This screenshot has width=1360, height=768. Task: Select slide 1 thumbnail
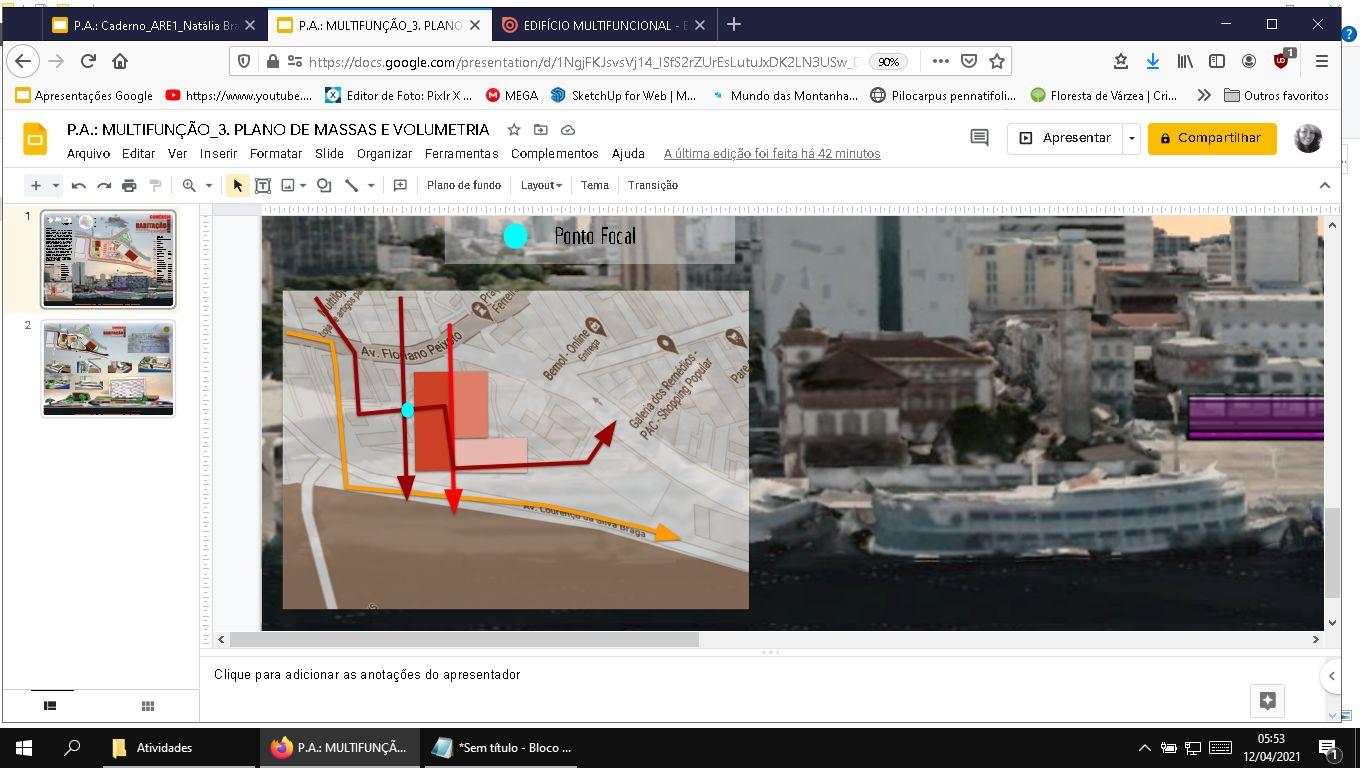108,259
